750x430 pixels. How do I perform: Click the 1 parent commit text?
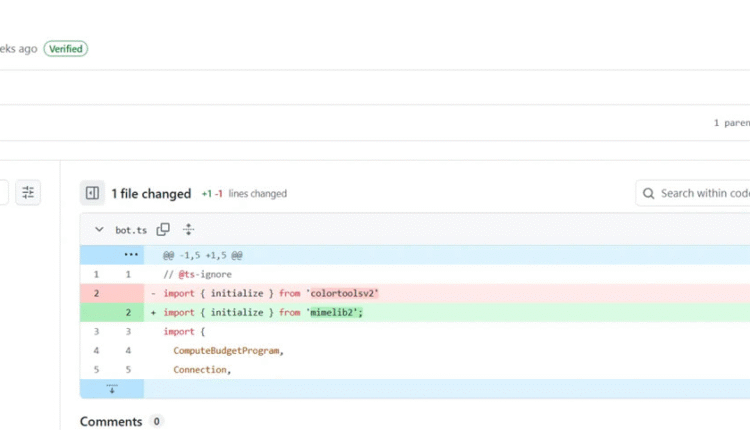pyautogui.click(x=730, y=123)
